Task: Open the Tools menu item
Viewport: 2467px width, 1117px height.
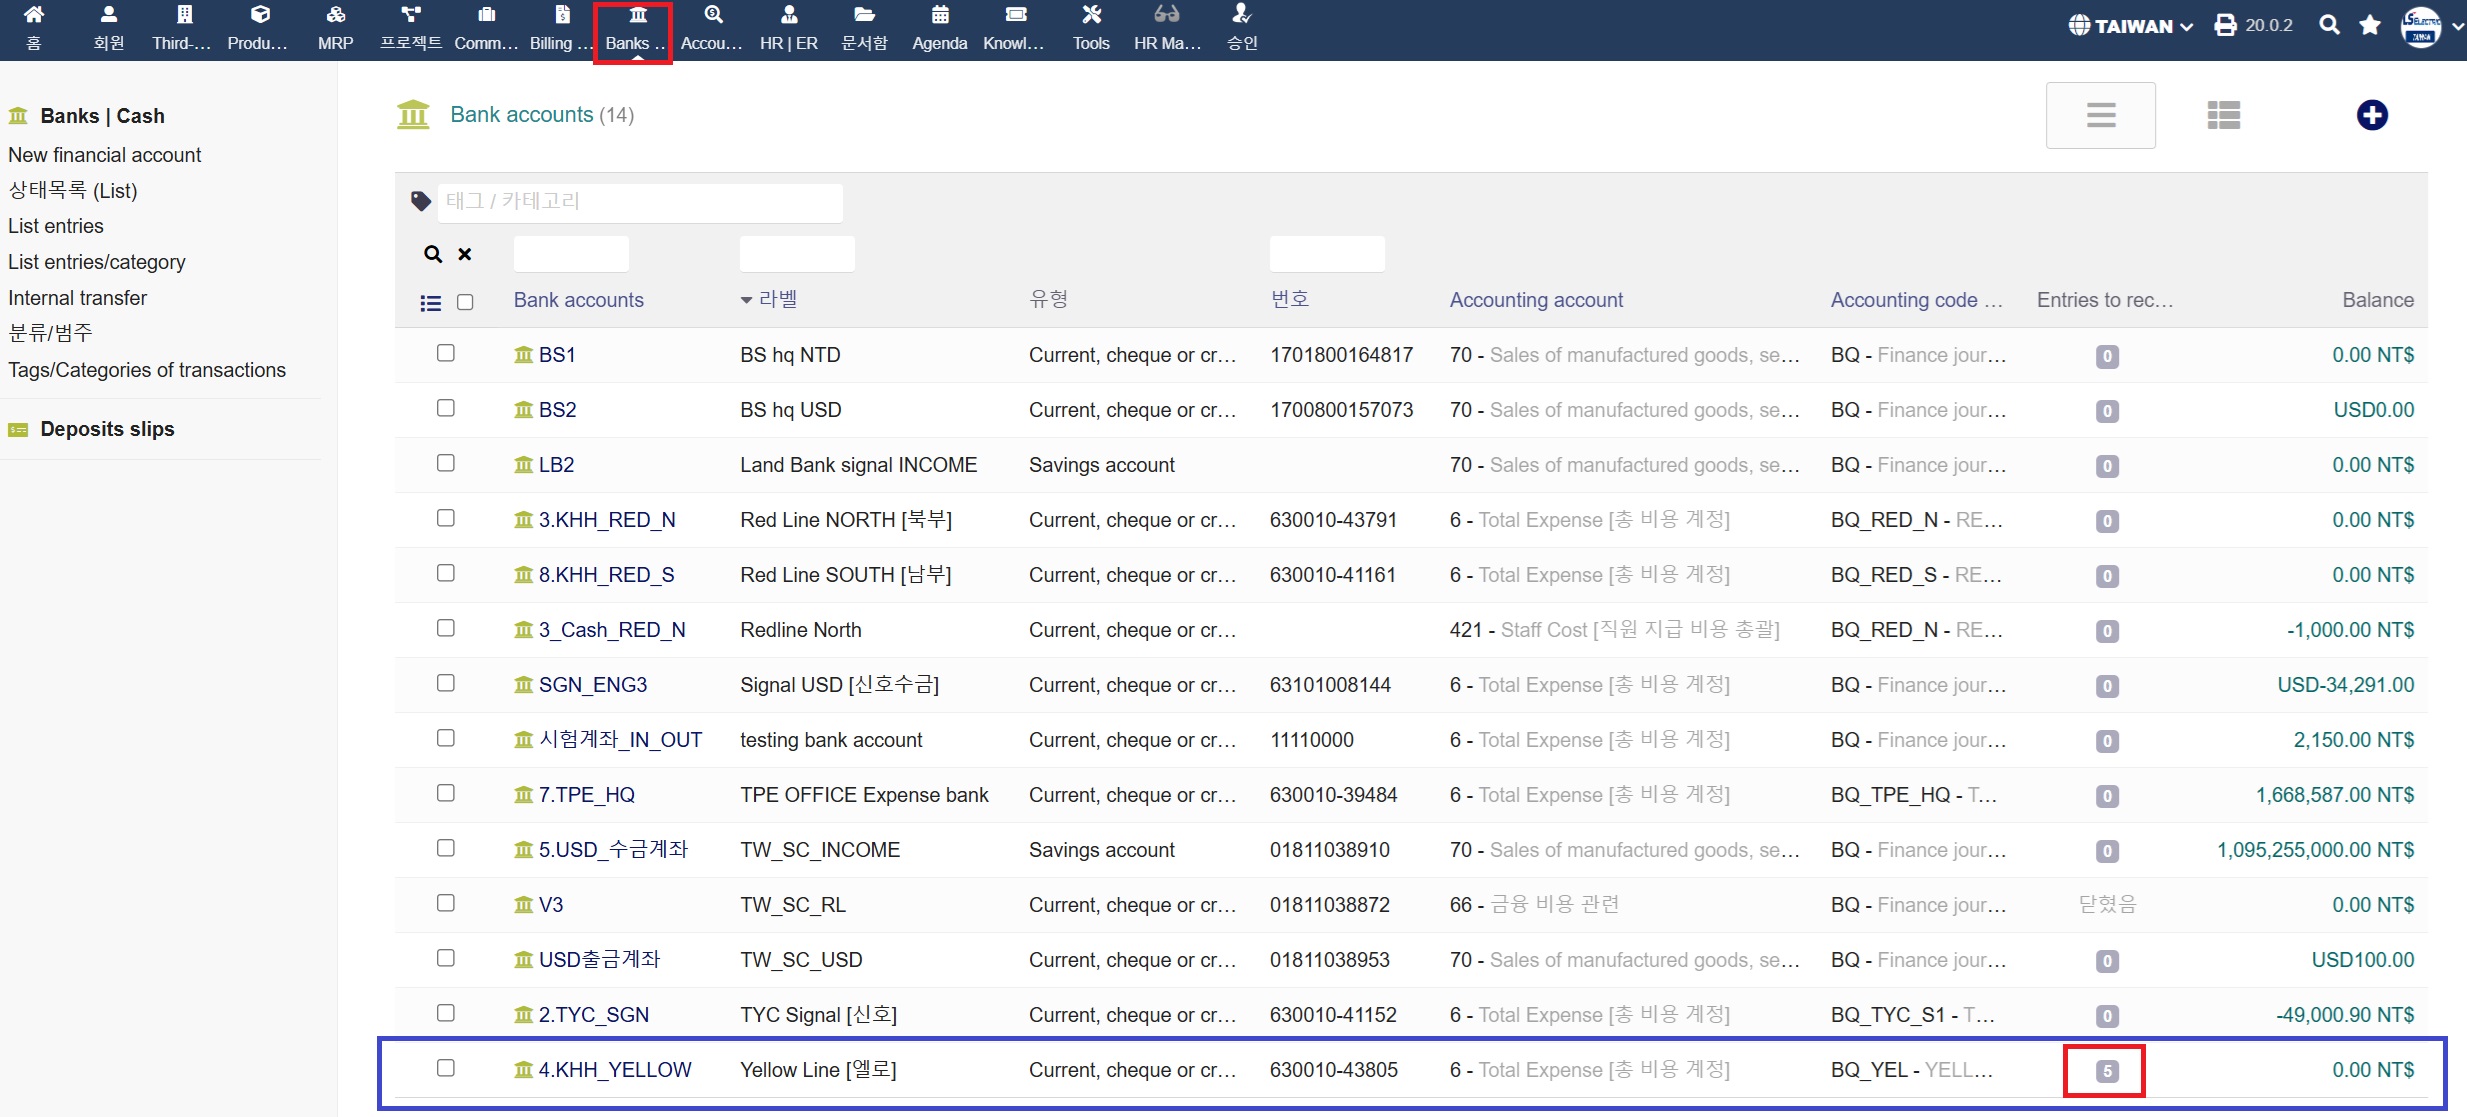Action: click(x=1090, y=27)
